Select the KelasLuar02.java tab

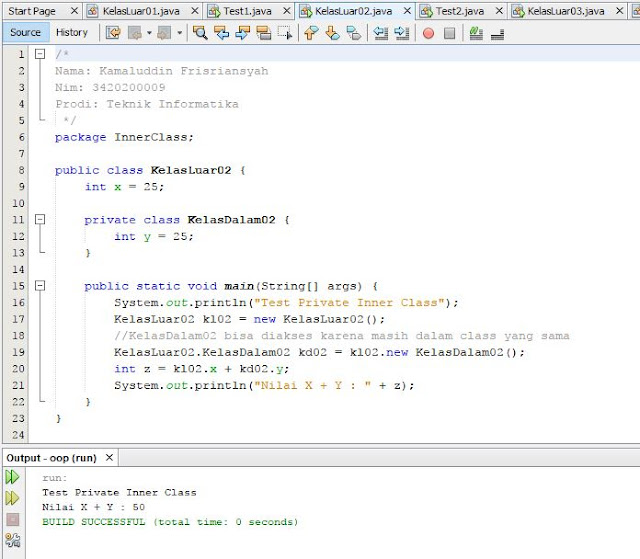353,11
